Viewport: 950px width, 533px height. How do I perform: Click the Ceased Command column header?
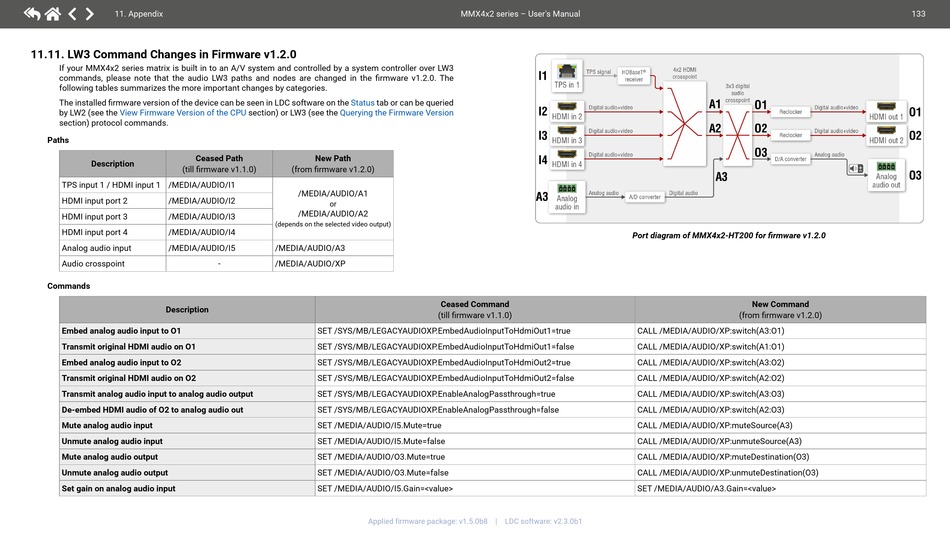(475, 310)
